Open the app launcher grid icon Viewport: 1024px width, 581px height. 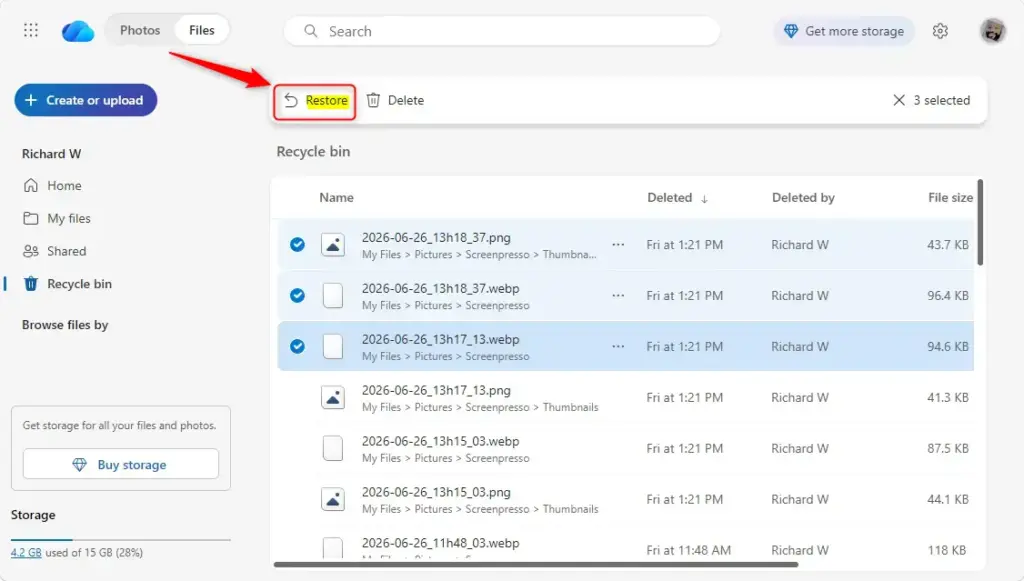(x=31, y=30)
